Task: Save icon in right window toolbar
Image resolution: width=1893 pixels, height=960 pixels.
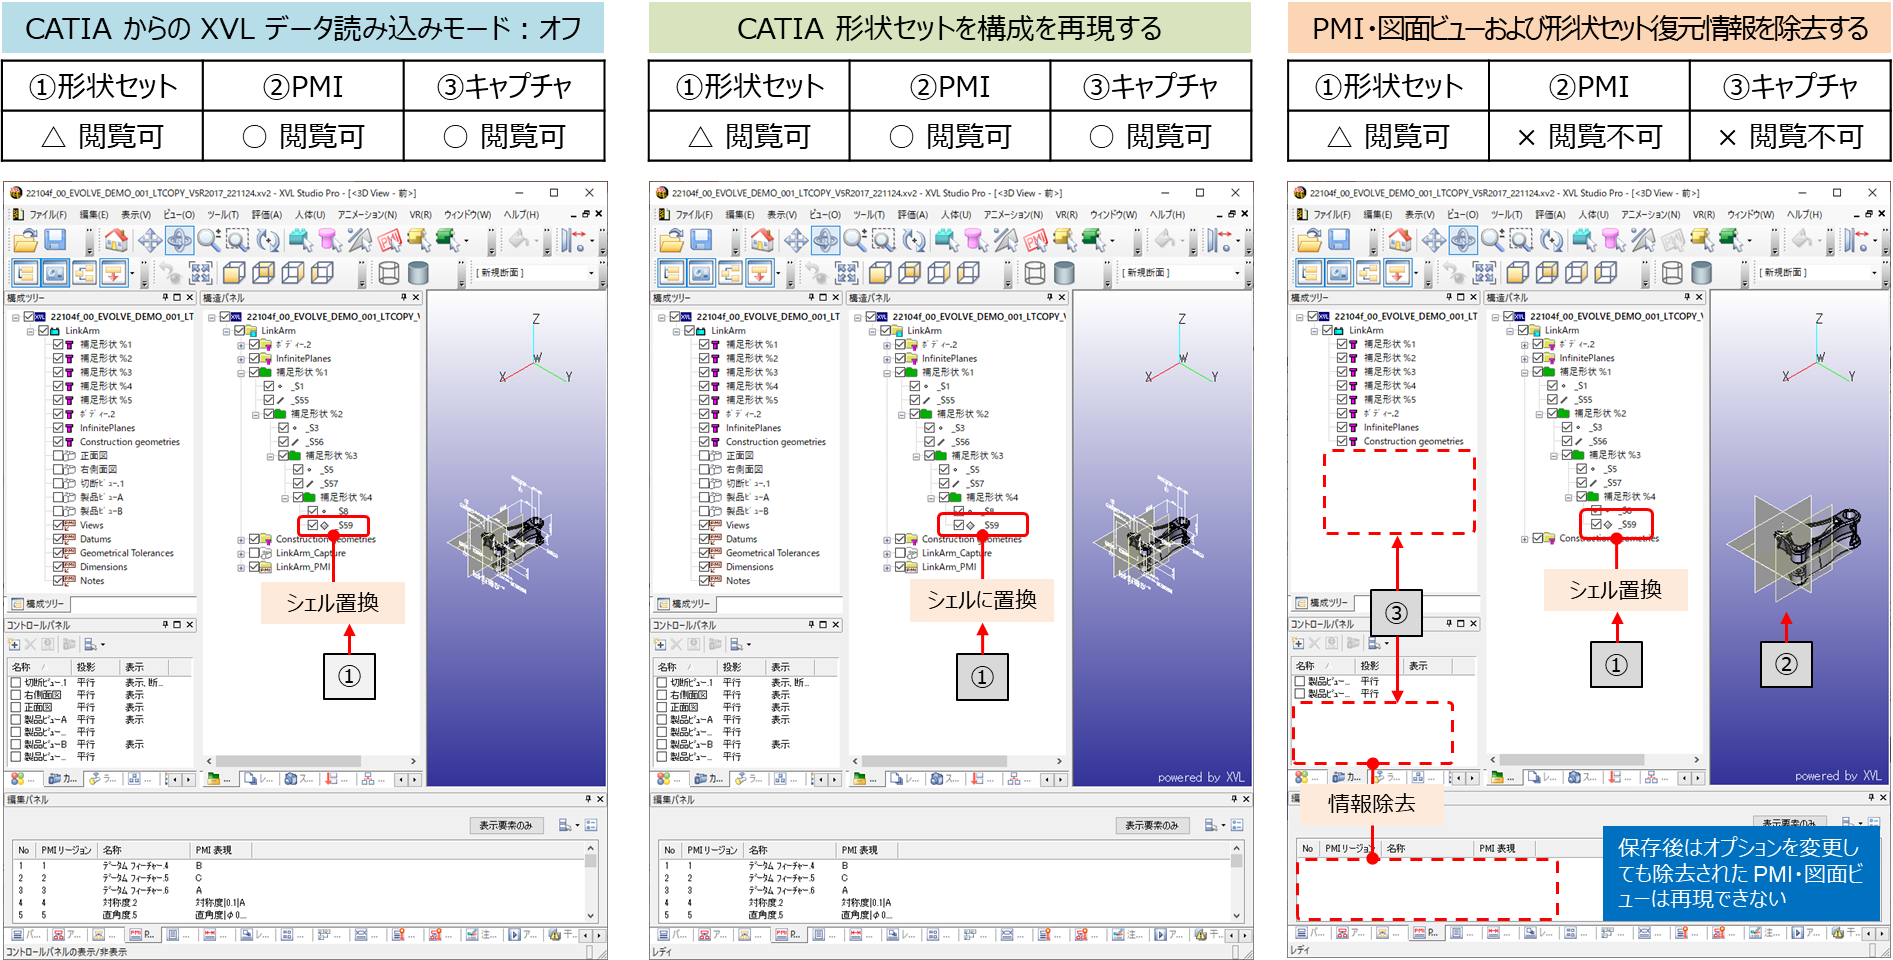Action: [1339, 240]
